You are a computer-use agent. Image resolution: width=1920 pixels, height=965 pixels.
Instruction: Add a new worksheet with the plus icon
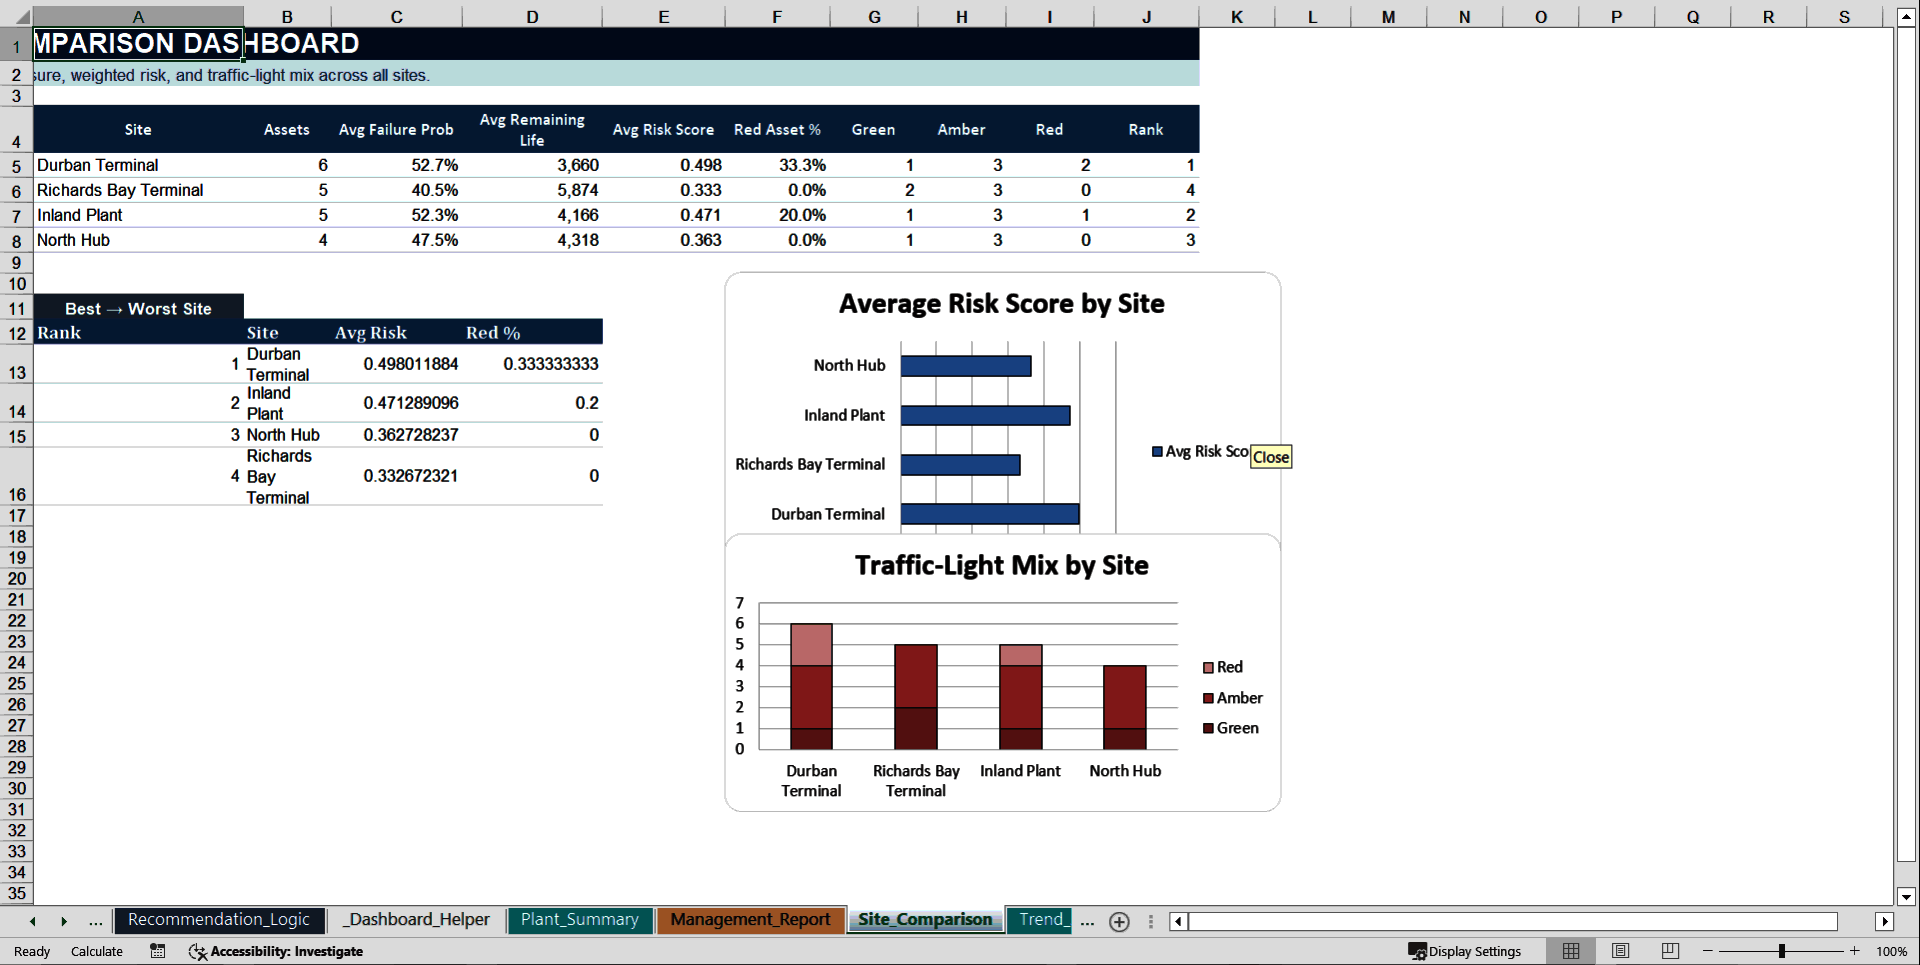click(1119, 922)
